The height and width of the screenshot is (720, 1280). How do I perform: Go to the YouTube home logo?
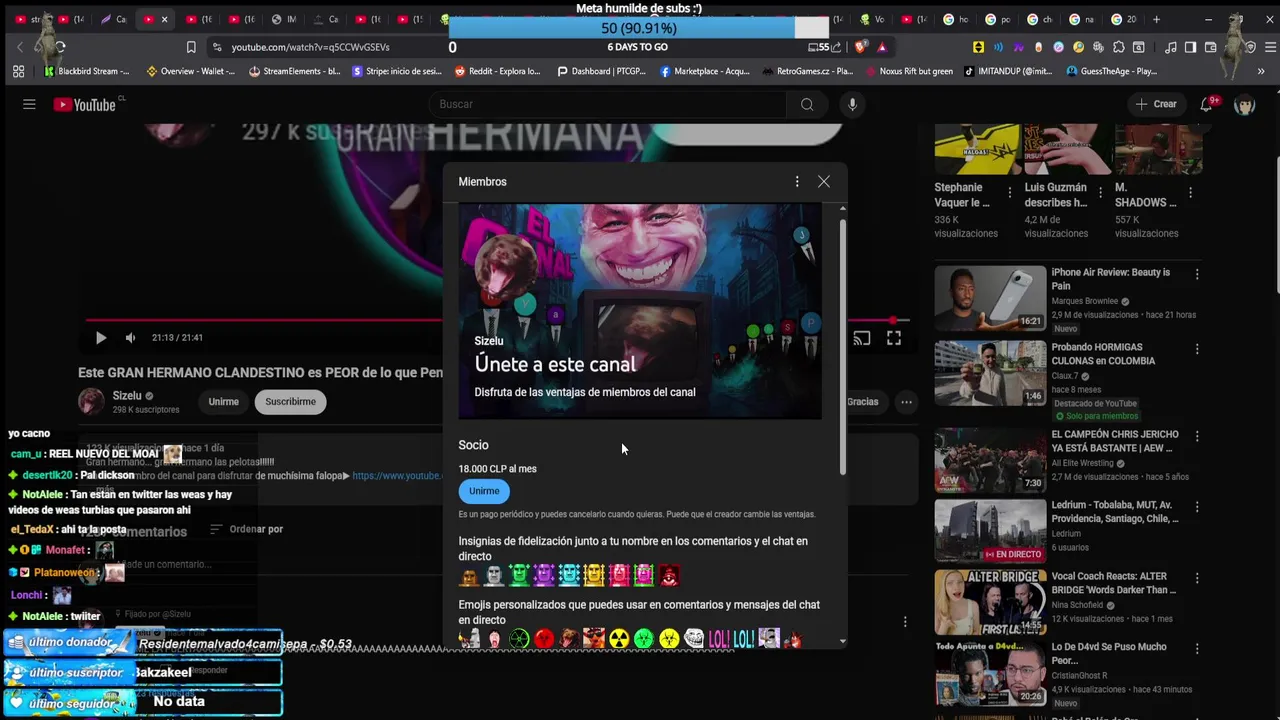pos(85,104)
